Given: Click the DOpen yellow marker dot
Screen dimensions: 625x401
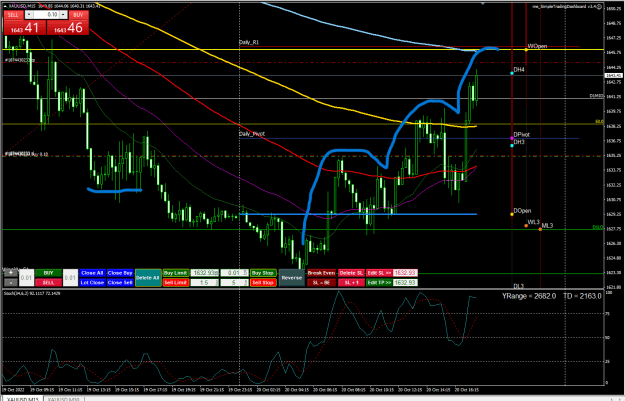Looking at the screenshot, I should 512,214.
